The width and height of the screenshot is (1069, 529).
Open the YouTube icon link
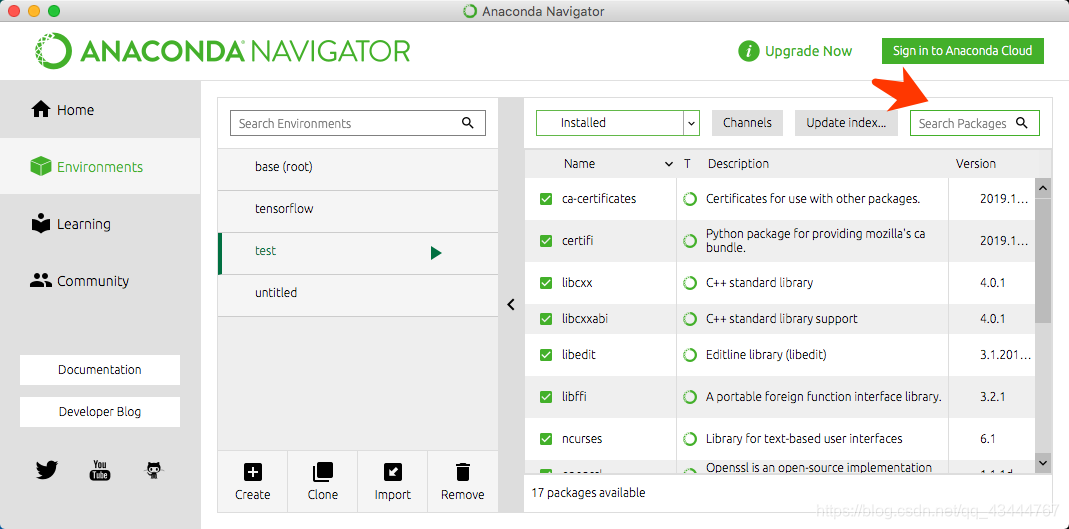[x=100, y=470]
